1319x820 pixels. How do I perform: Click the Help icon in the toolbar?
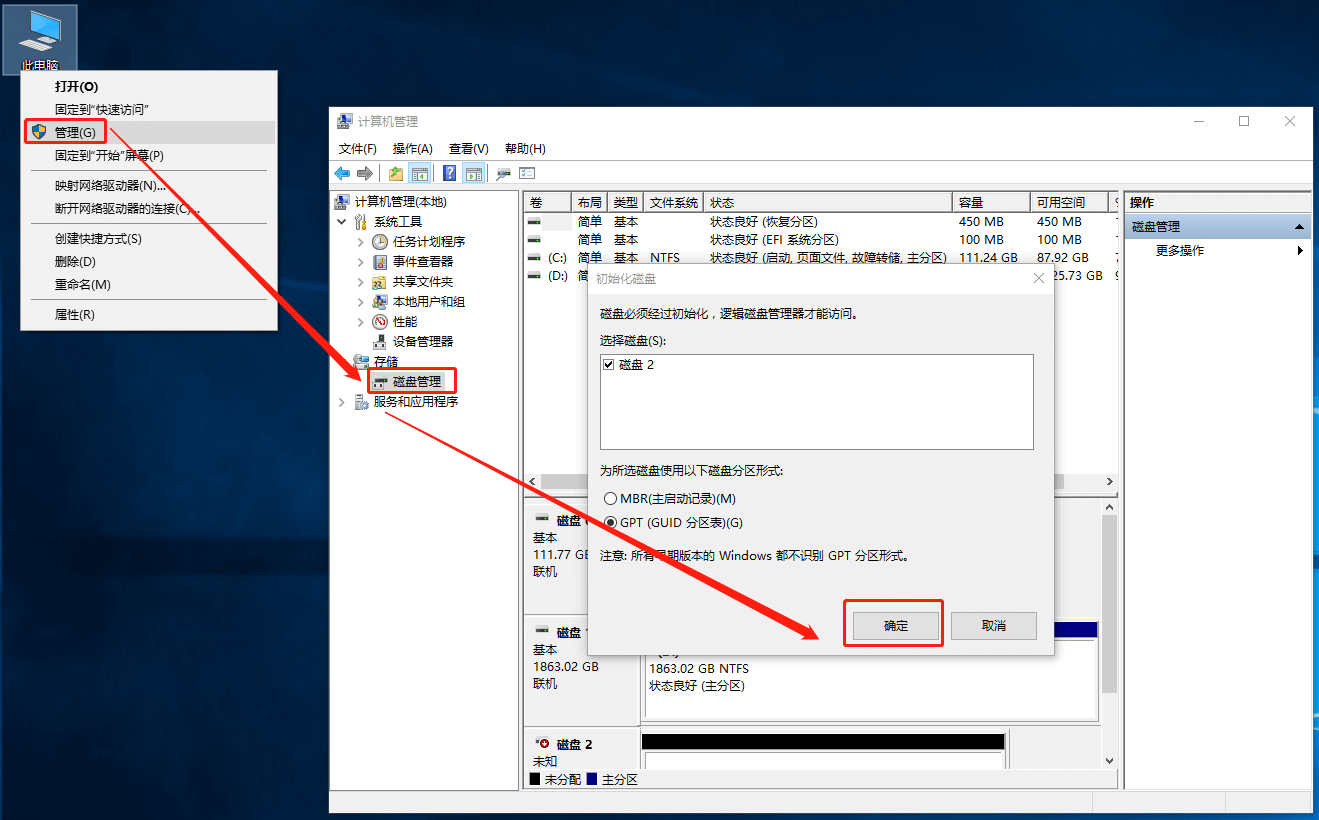tap(448, 172)
